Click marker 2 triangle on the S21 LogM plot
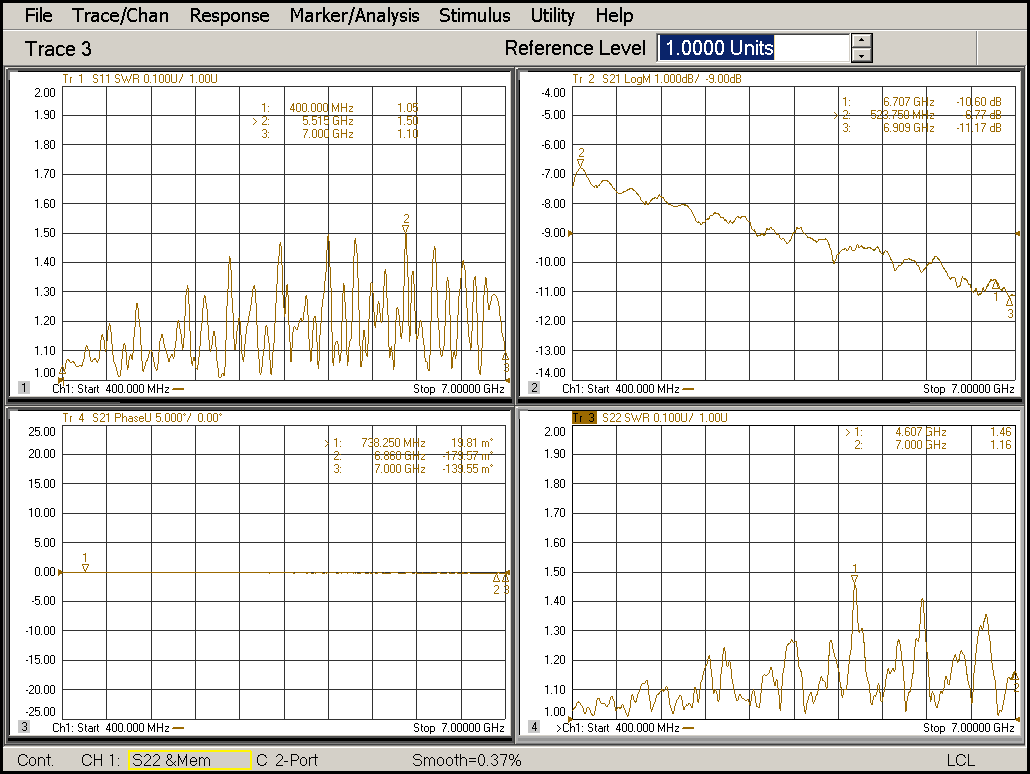This screenshot has height=774, width=1030. click(580, 163)
